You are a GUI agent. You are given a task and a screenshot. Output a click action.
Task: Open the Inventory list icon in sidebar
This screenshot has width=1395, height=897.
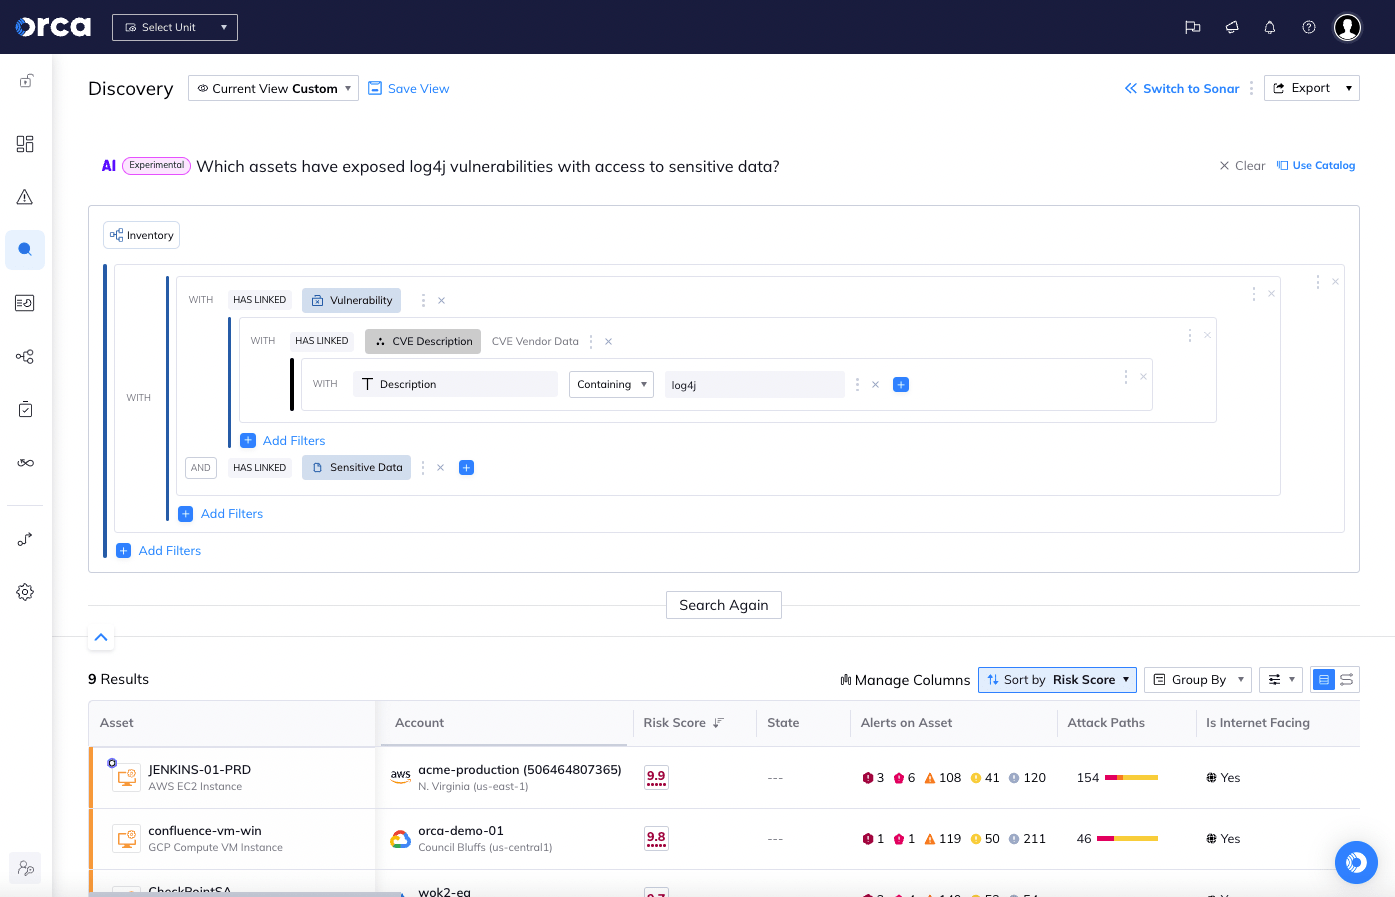tap(25, 302)
